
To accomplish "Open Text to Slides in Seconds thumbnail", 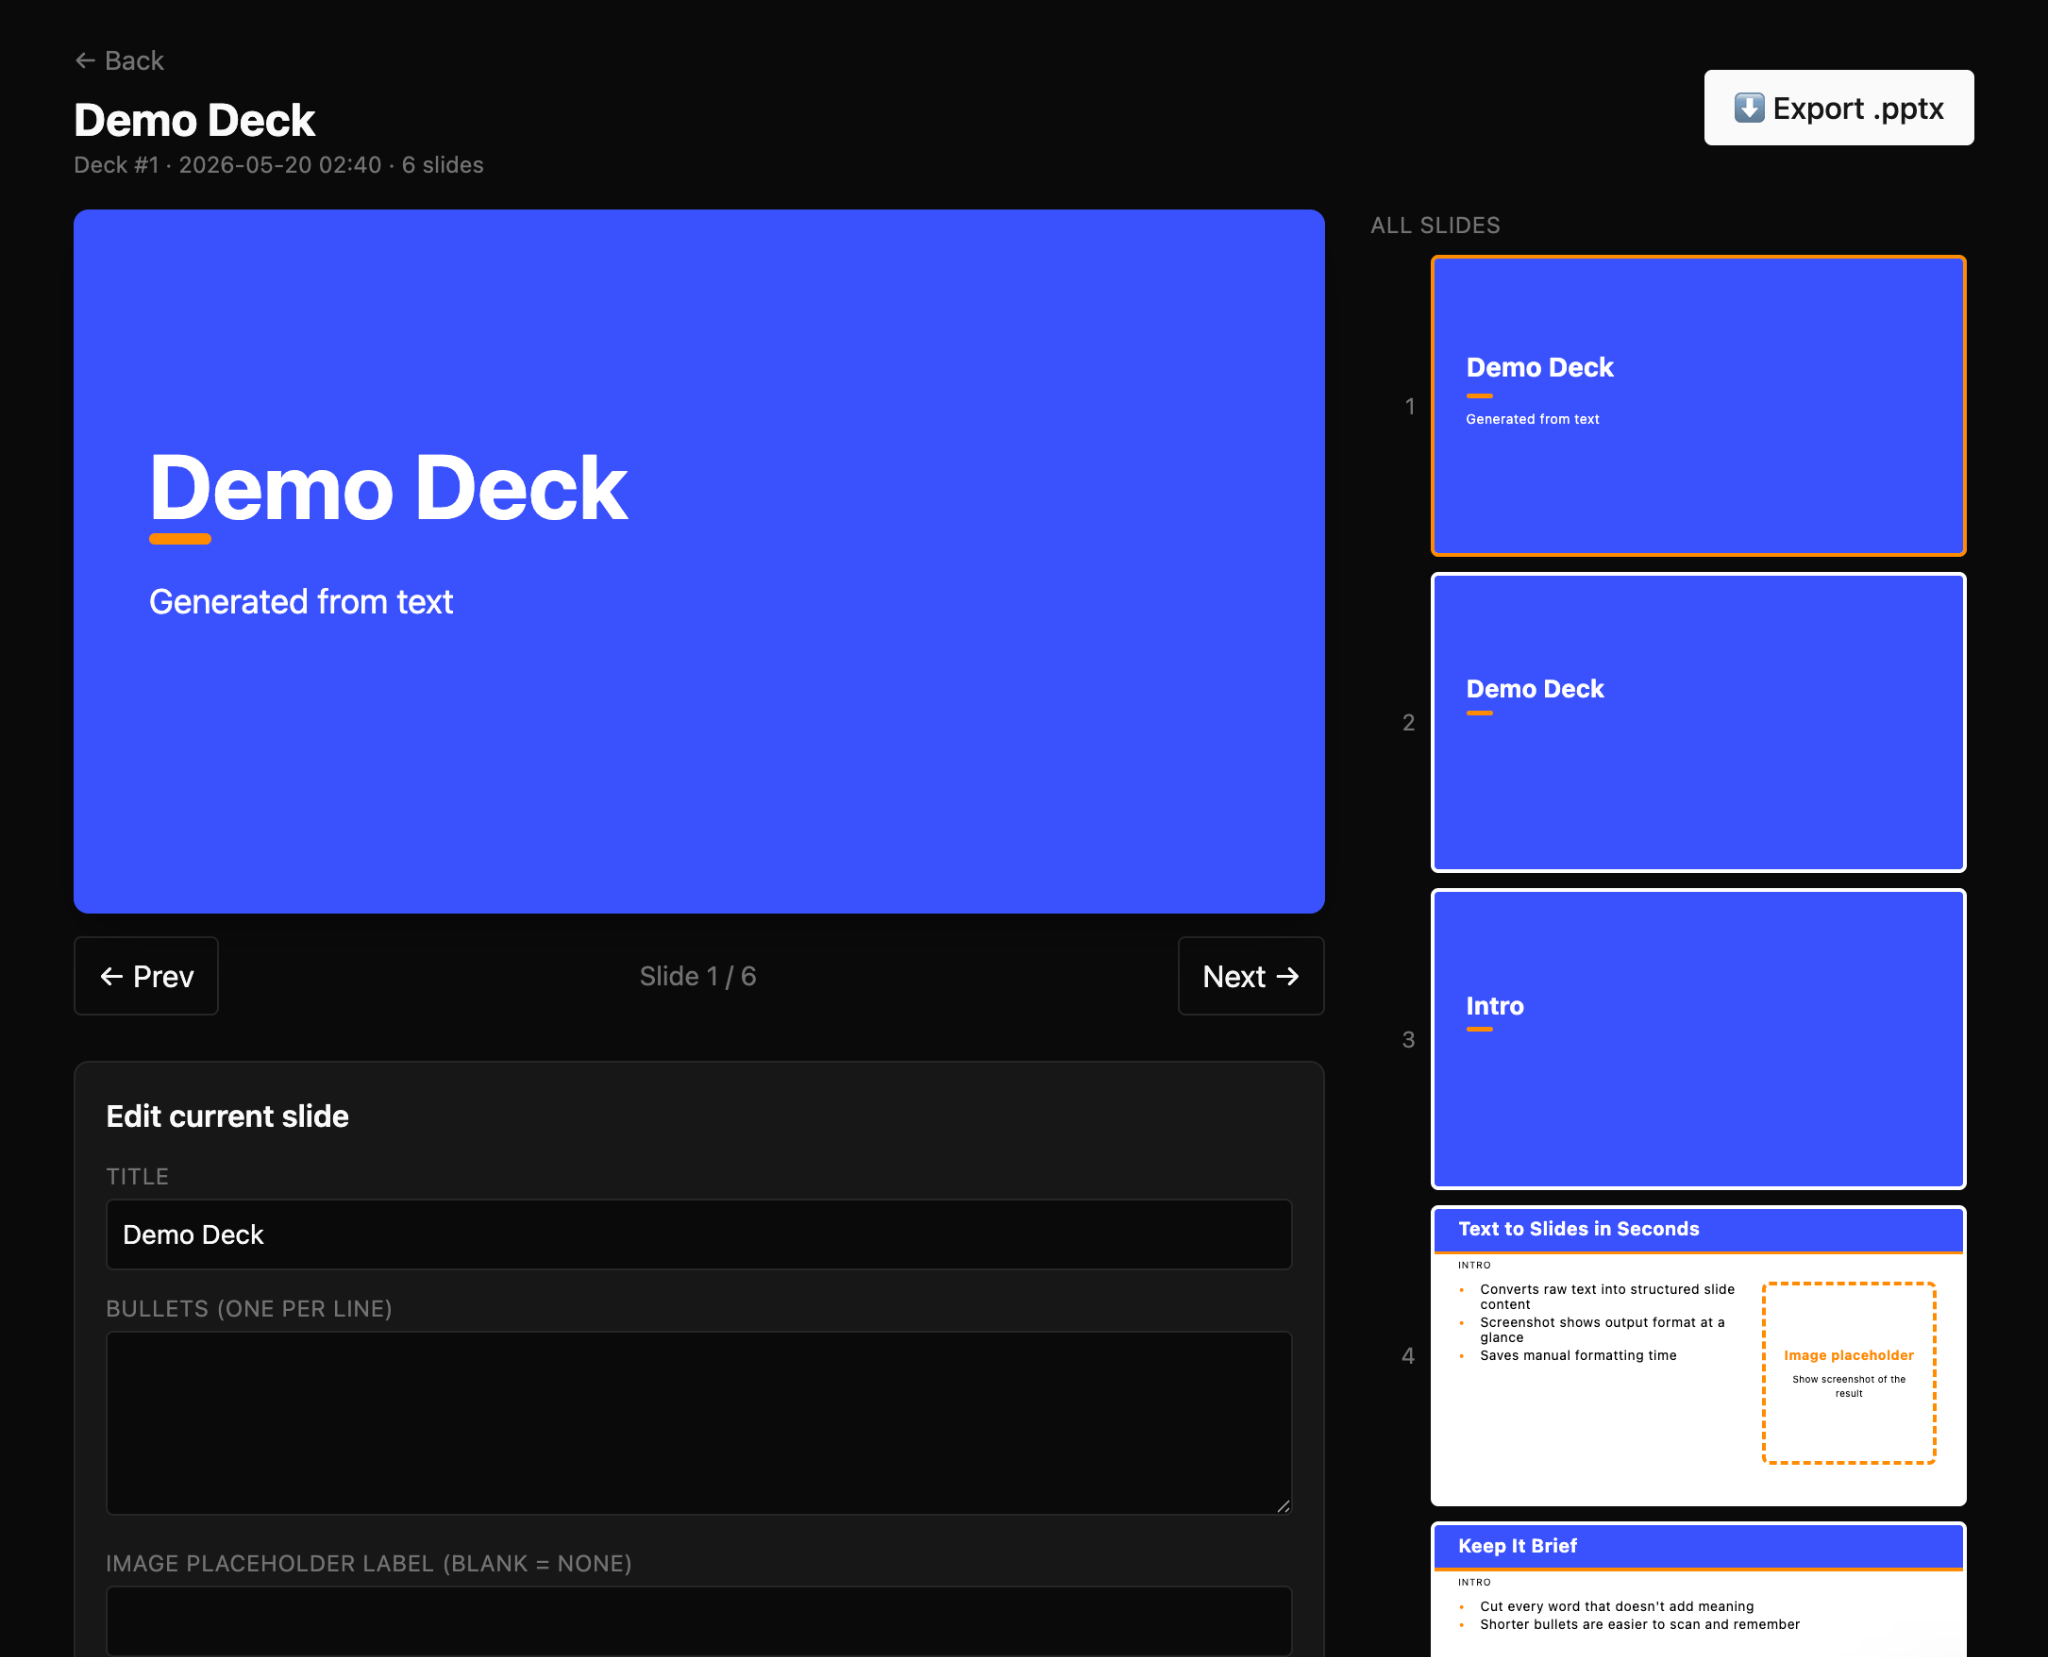I will (x=1698, y=1356).
